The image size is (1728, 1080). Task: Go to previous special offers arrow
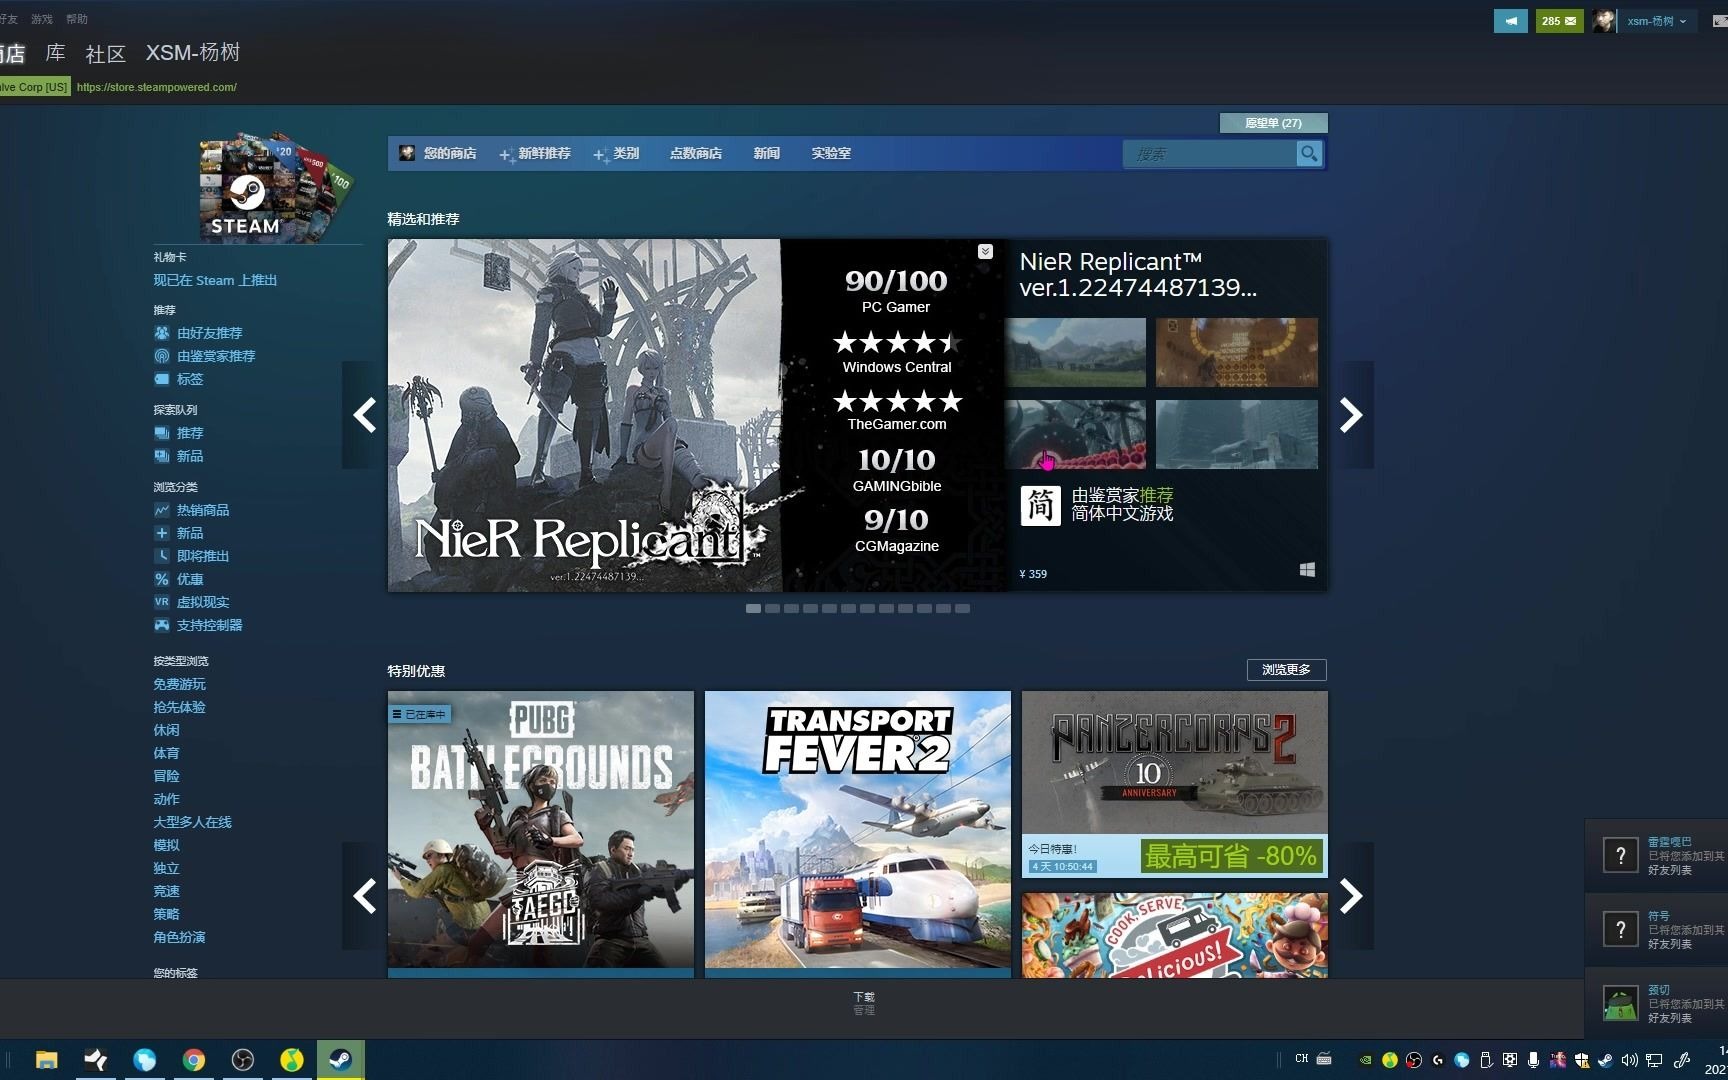tap(365, 896)
